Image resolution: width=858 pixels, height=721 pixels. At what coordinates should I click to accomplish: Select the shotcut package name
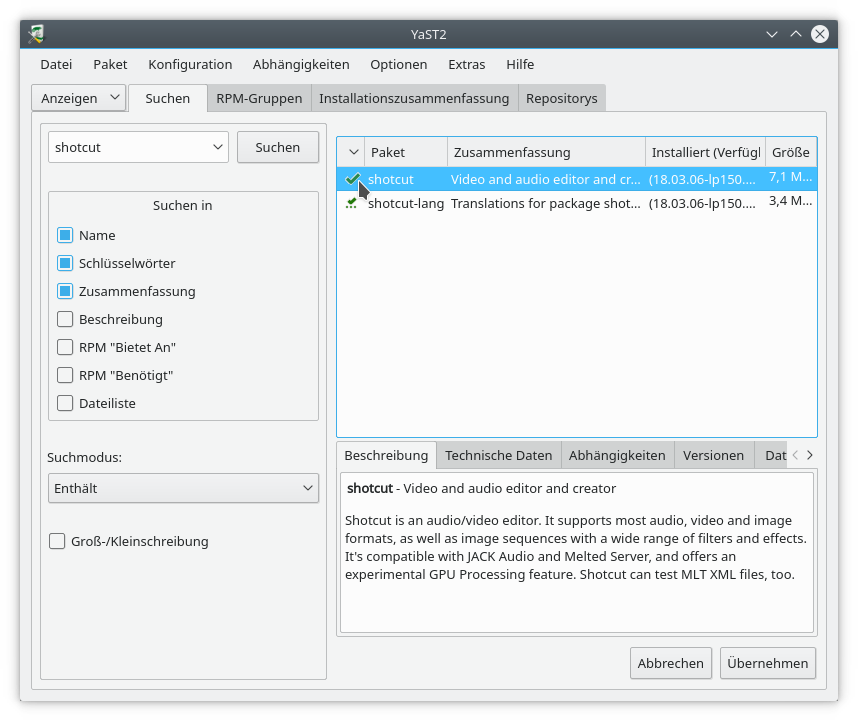click(x=391, y=179)
